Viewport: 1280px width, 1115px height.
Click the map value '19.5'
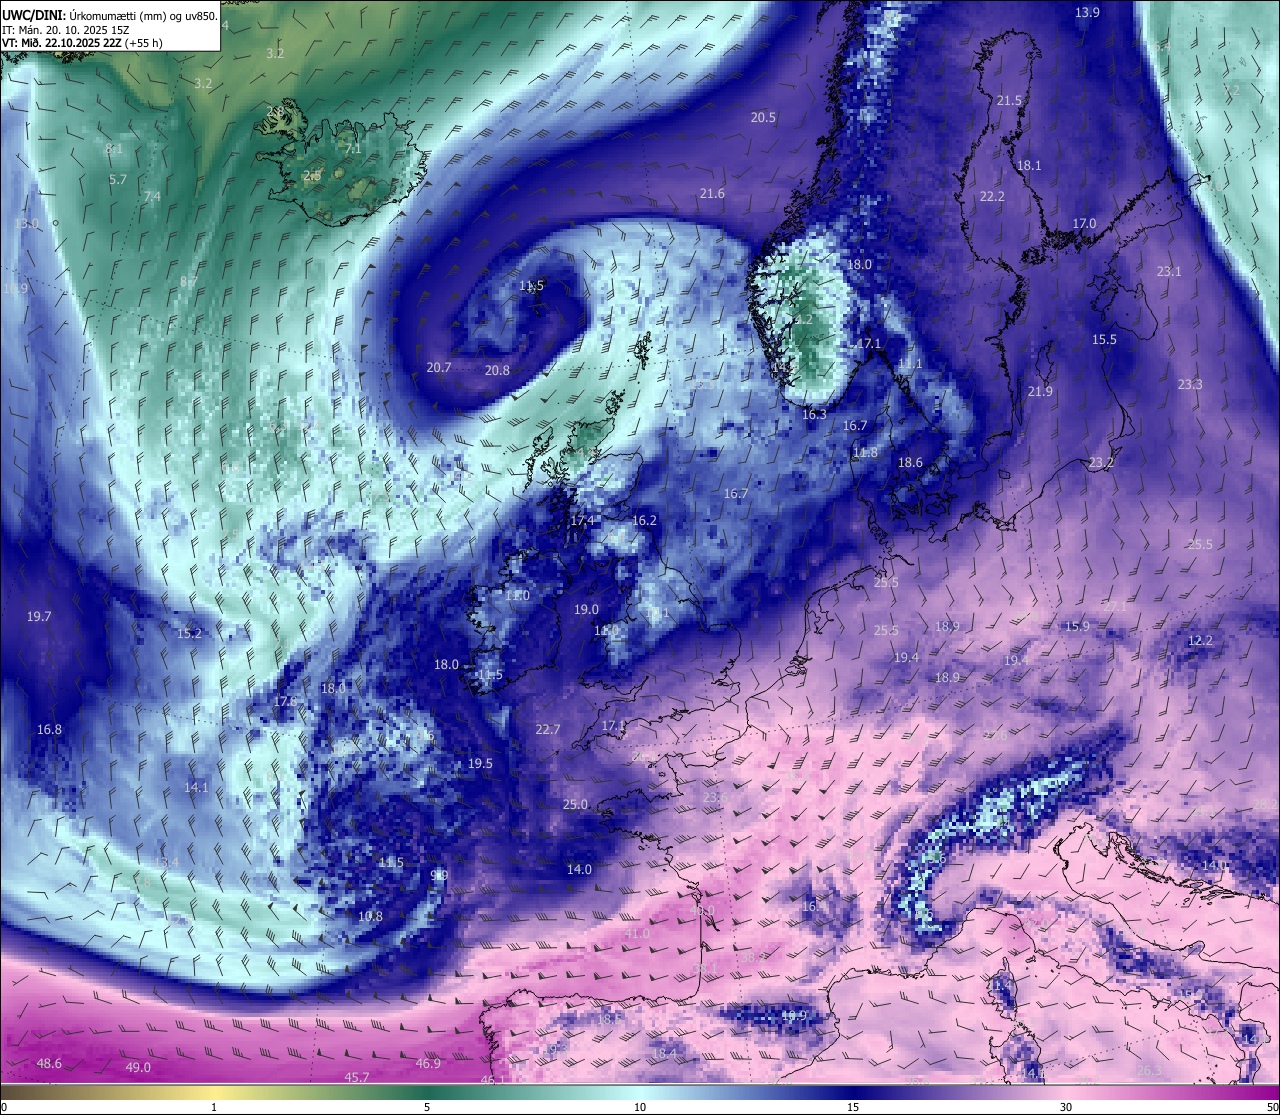click(480, 763)
